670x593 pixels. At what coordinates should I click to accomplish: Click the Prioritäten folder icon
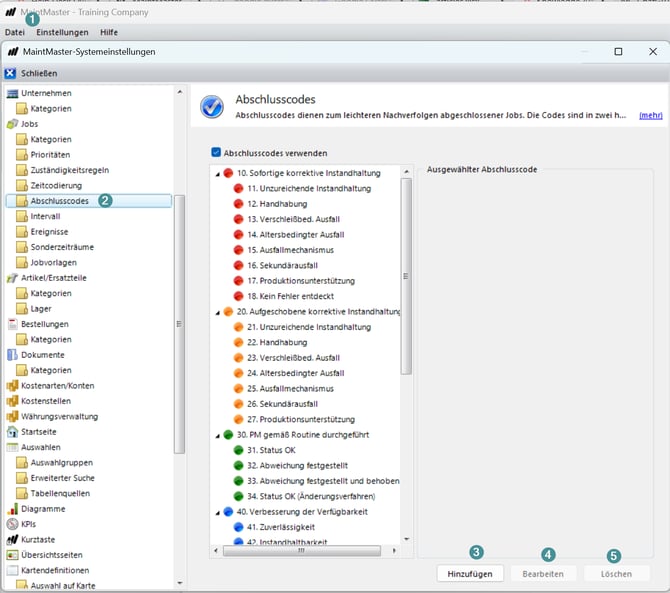22,154
